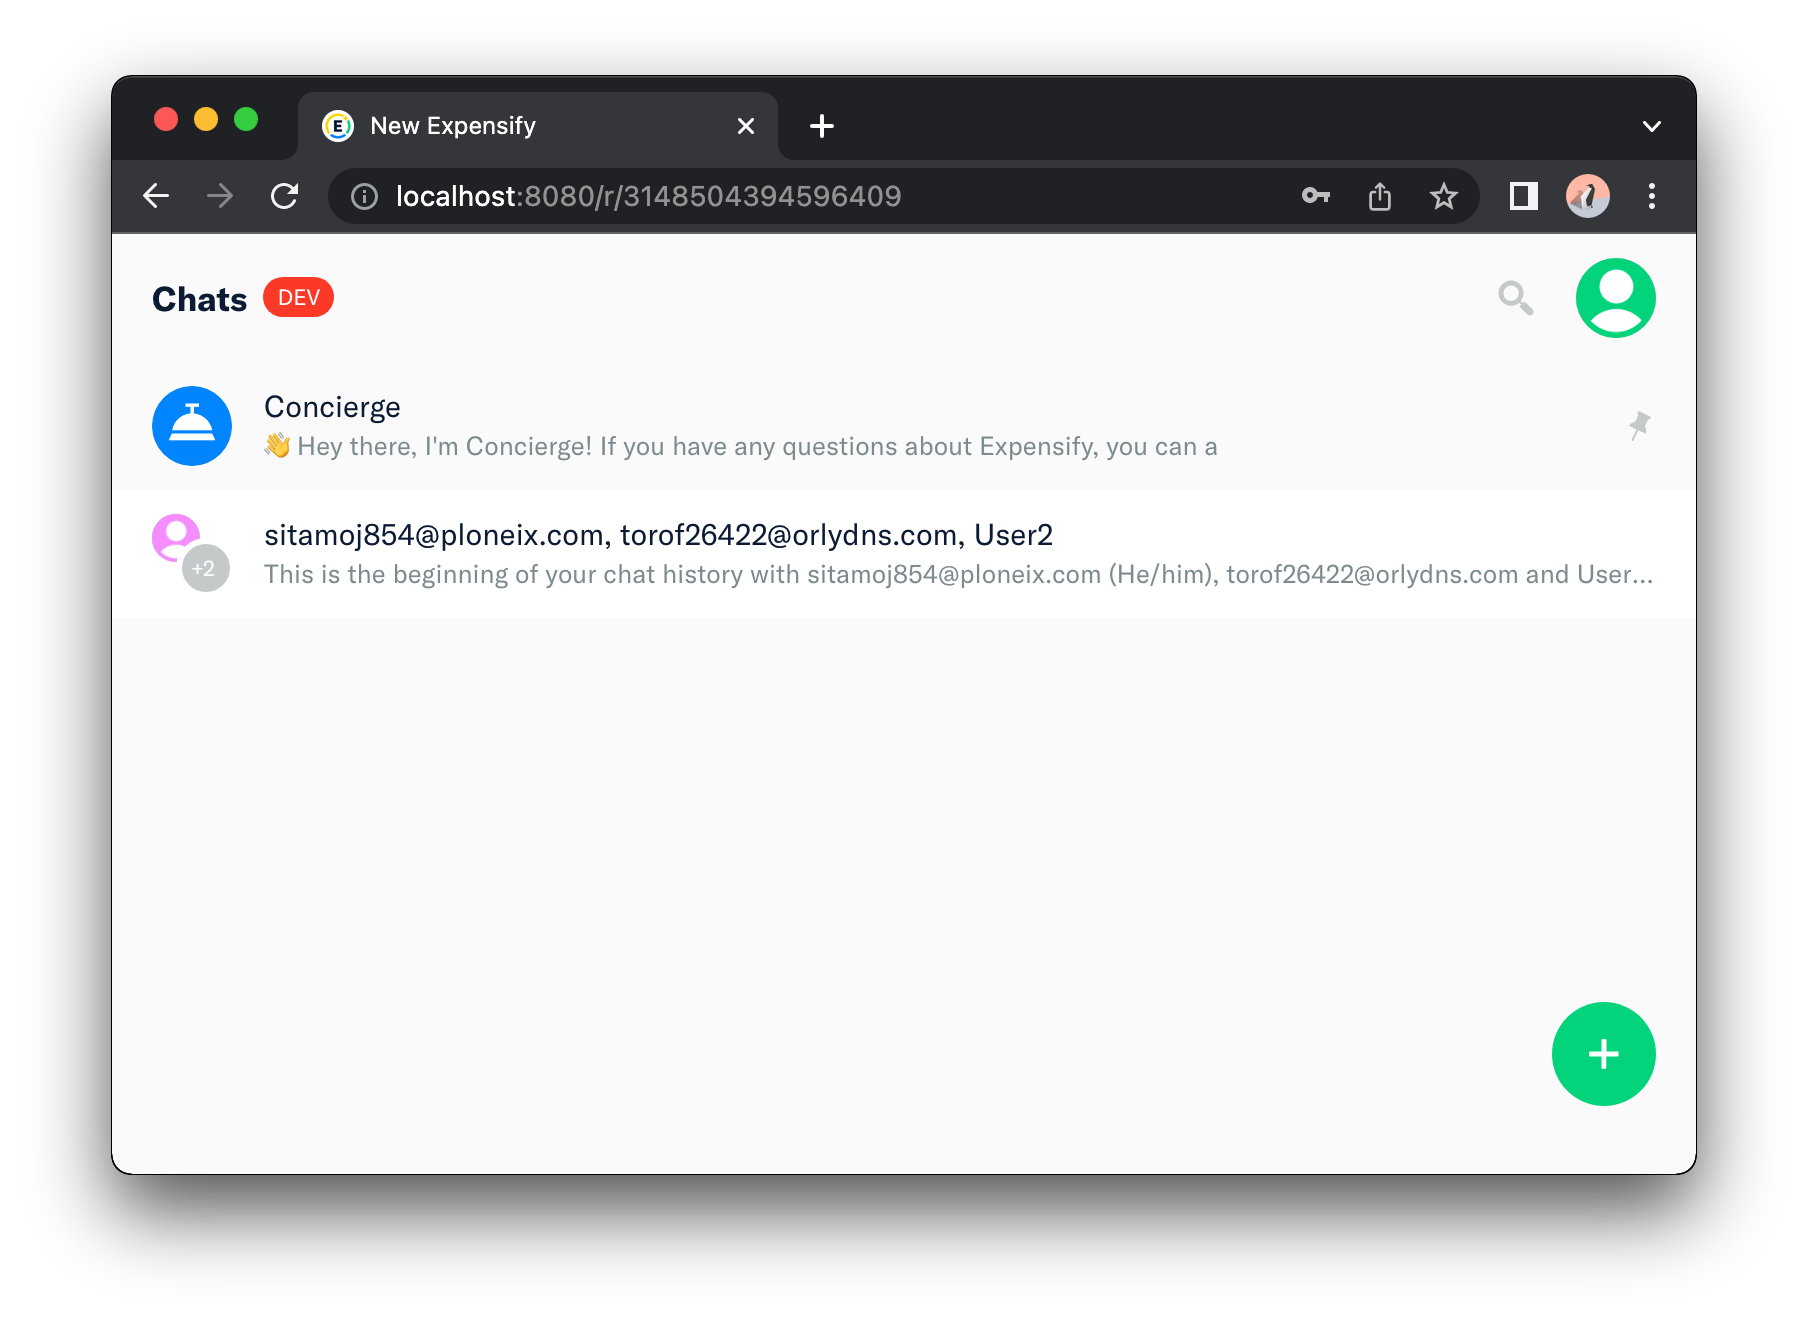Click the browser forward arrow
1808x1322 pixels.
click(x=220, y=196)
